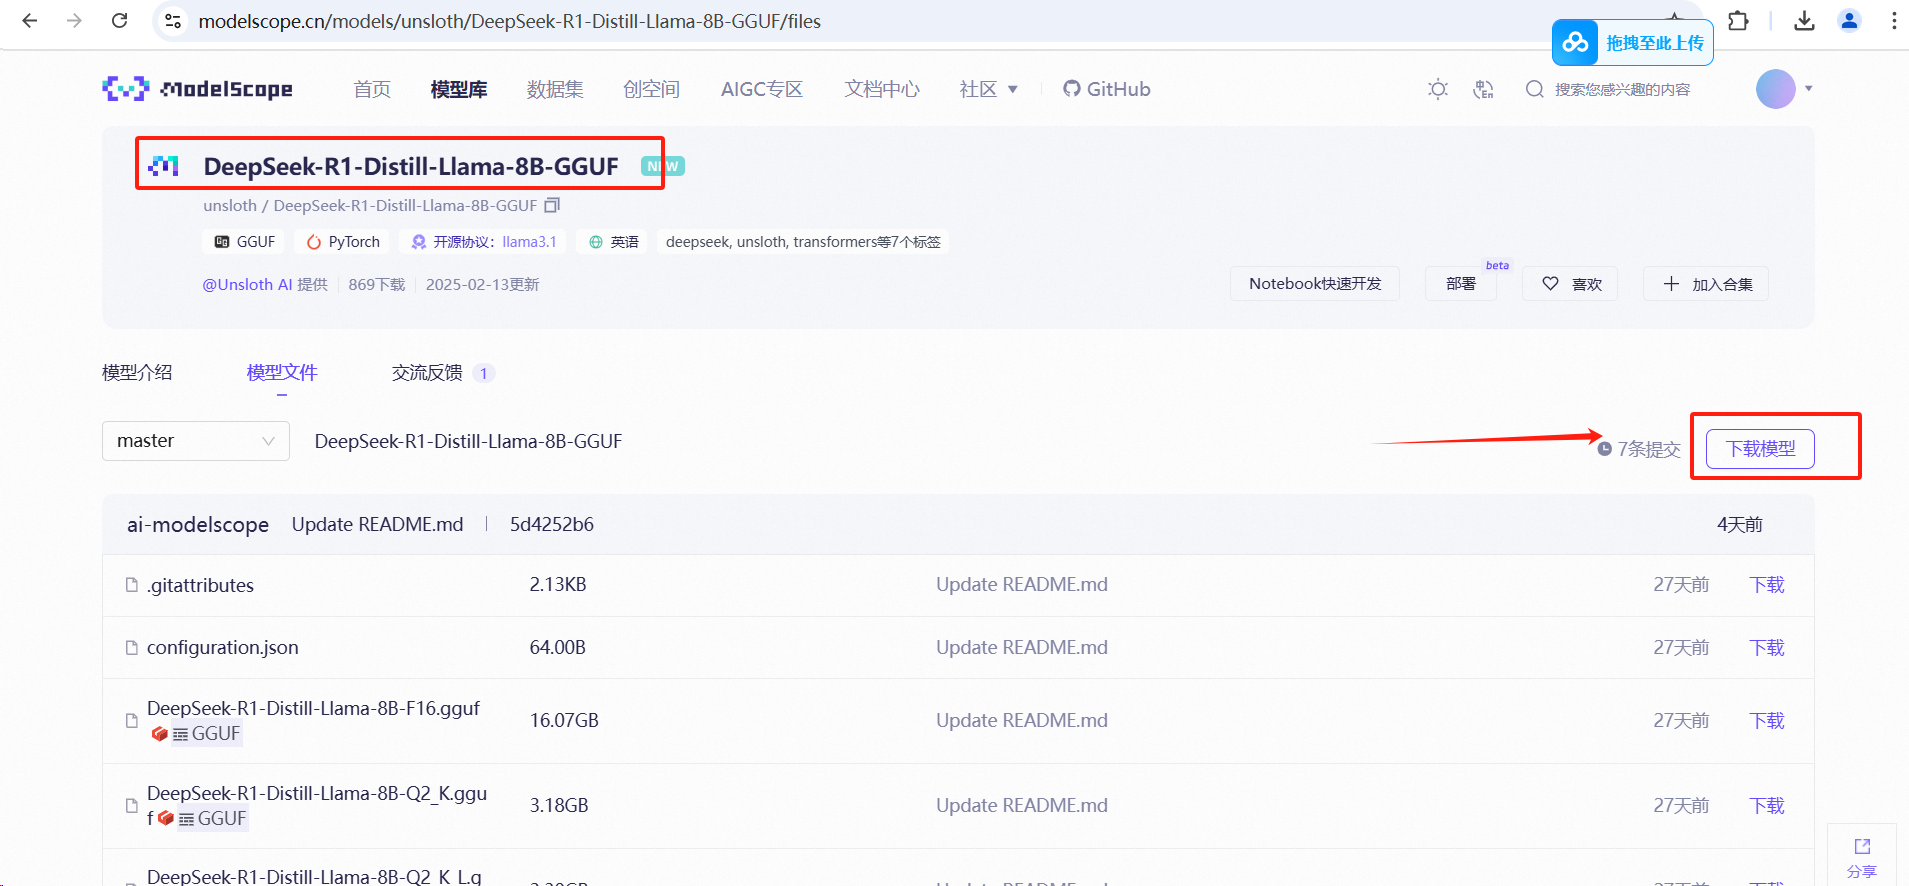Switch to the 模型介绍 tab
The image size is (1909, 886).
click(137, 373)
